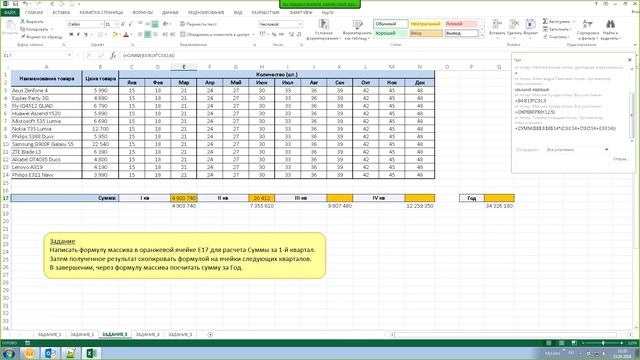The height and width of the screenshot is (360, 640).
Task: Delete cells with the Удалить button
Action: click(x=514, y=28)
